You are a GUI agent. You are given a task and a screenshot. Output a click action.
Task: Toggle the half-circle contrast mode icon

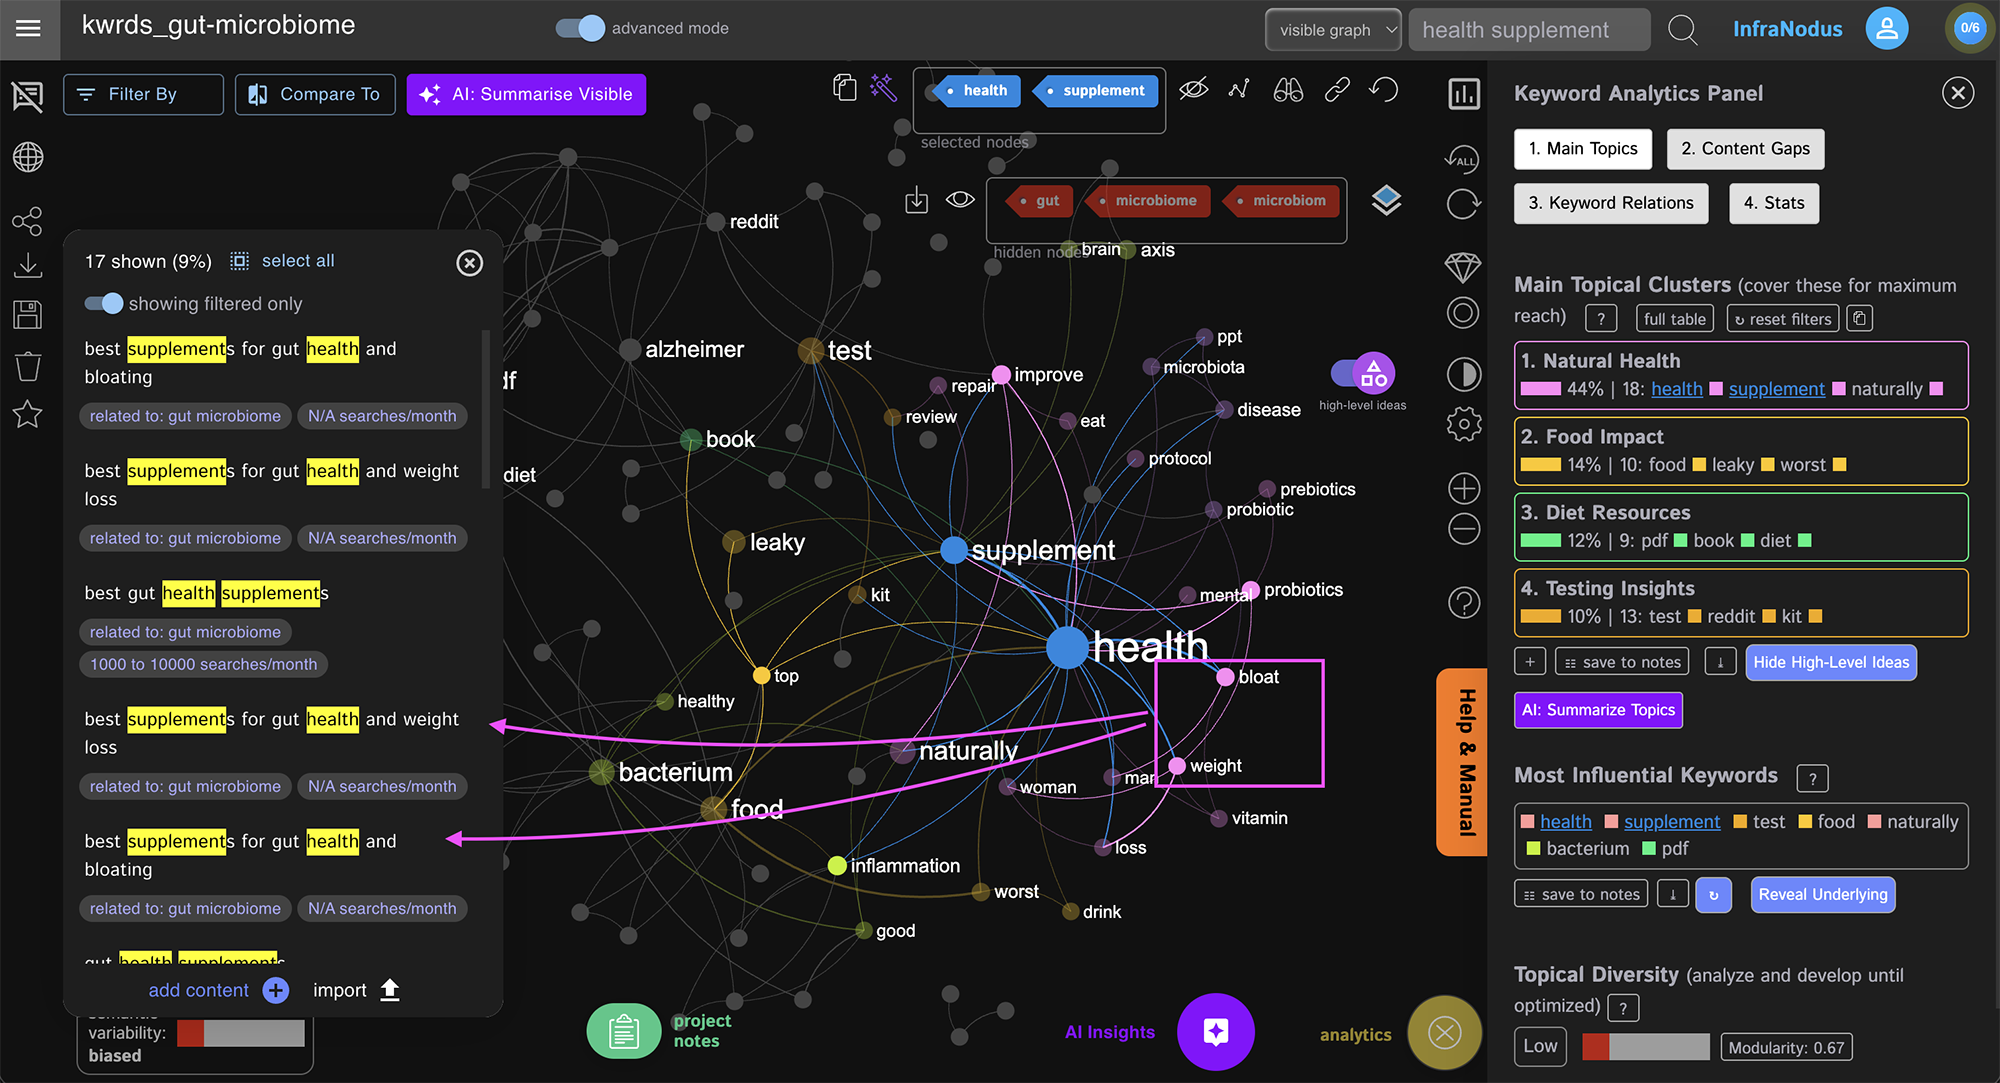pos(1463,375)
